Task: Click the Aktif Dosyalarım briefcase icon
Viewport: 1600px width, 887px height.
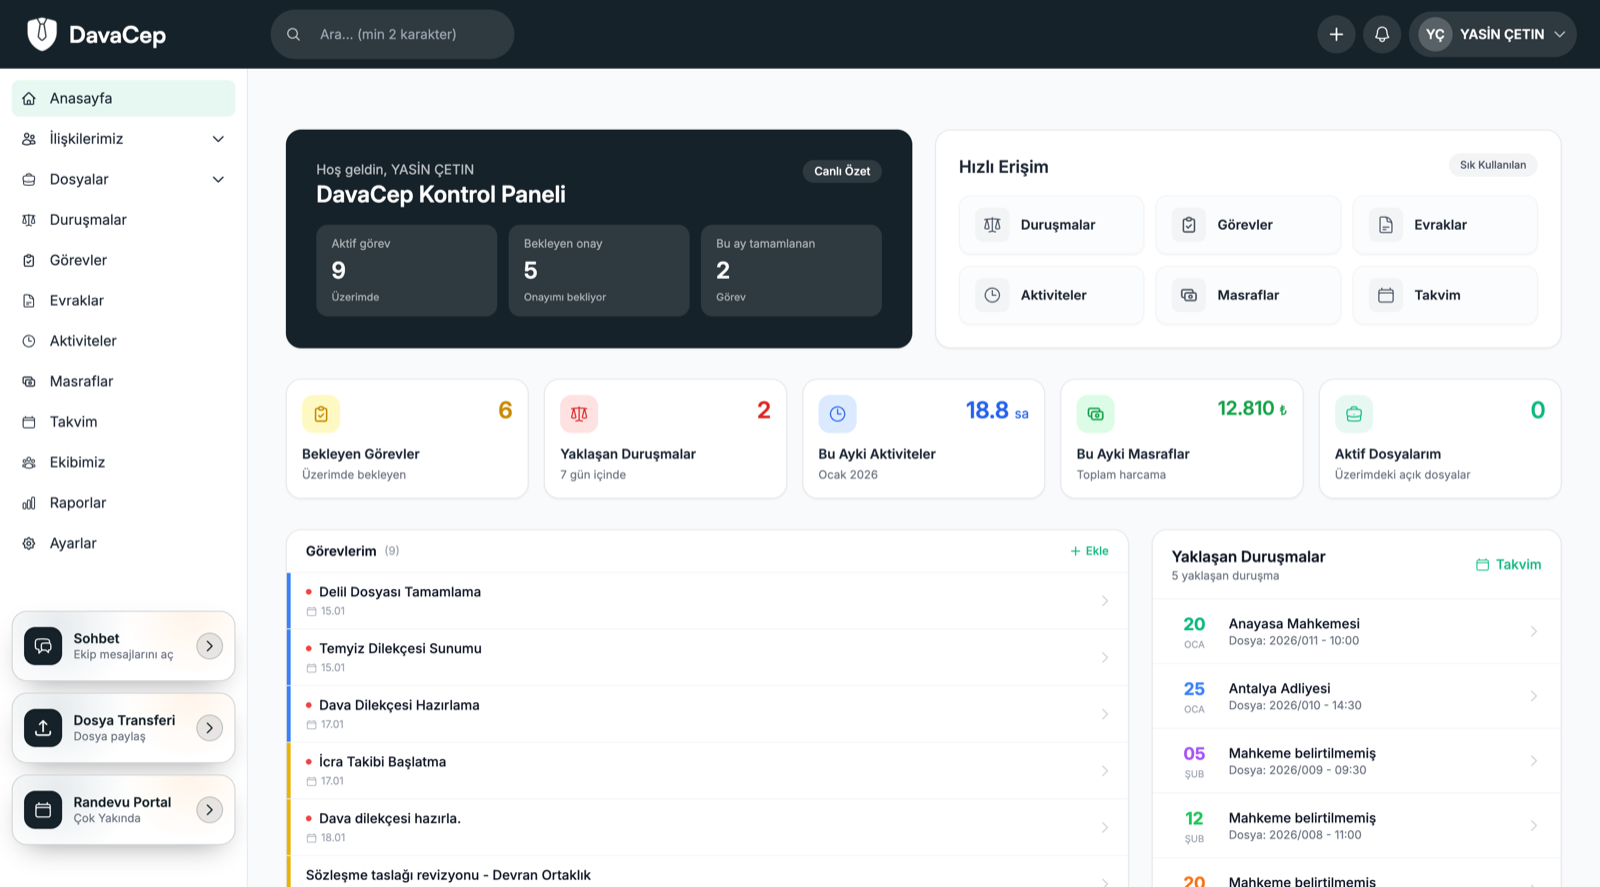Action: point(1354,414)
